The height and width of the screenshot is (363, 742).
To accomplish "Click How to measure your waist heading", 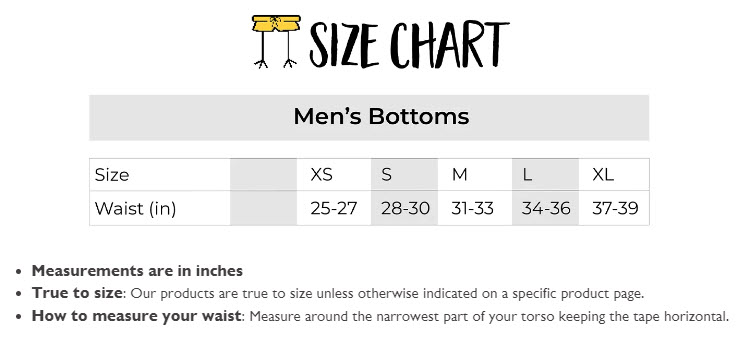I will [136, 316].
